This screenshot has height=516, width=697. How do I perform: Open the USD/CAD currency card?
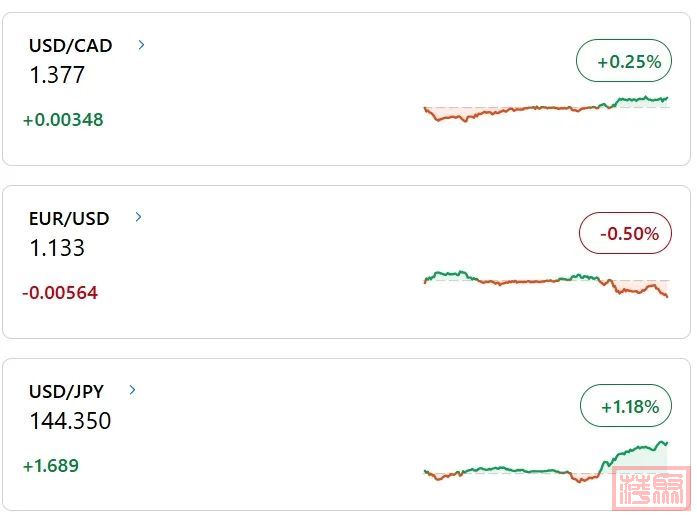click(x=346, y=89)
